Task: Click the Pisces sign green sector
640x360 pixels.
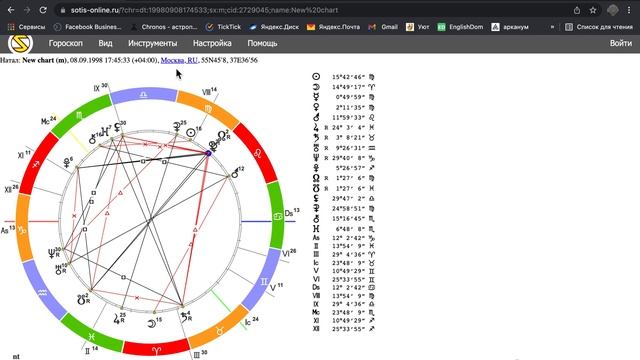Action: [x=91, y=336]
